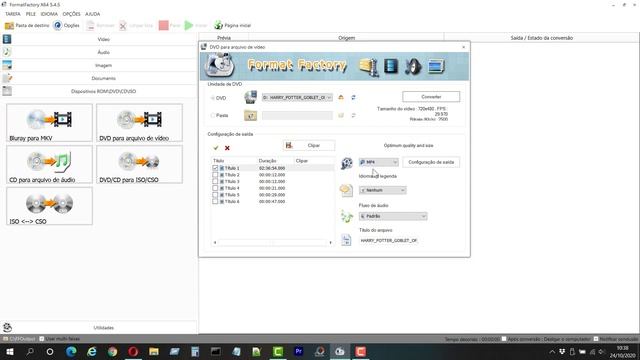Open the Fluxo de áudio Padrão dropdown
The height and width of the screenshot is (360, 640).
coord(393,216)
